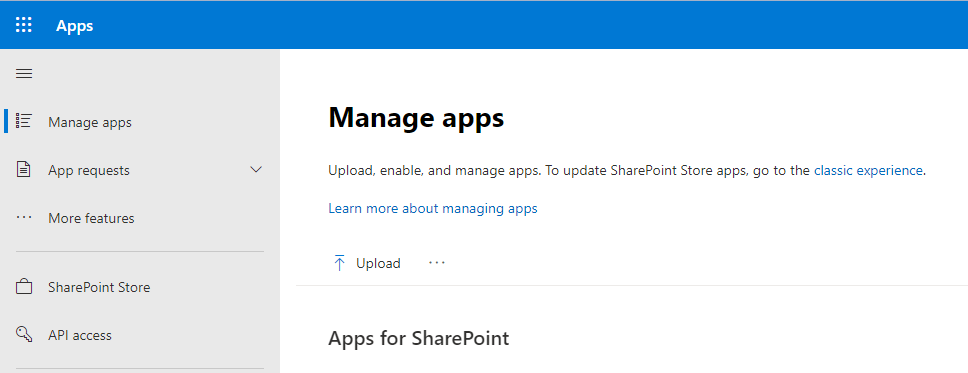This screenshot has width=968, height=373.
Task: Click the Upload button label
Action: pyautogui.click(x=378, y=264)
